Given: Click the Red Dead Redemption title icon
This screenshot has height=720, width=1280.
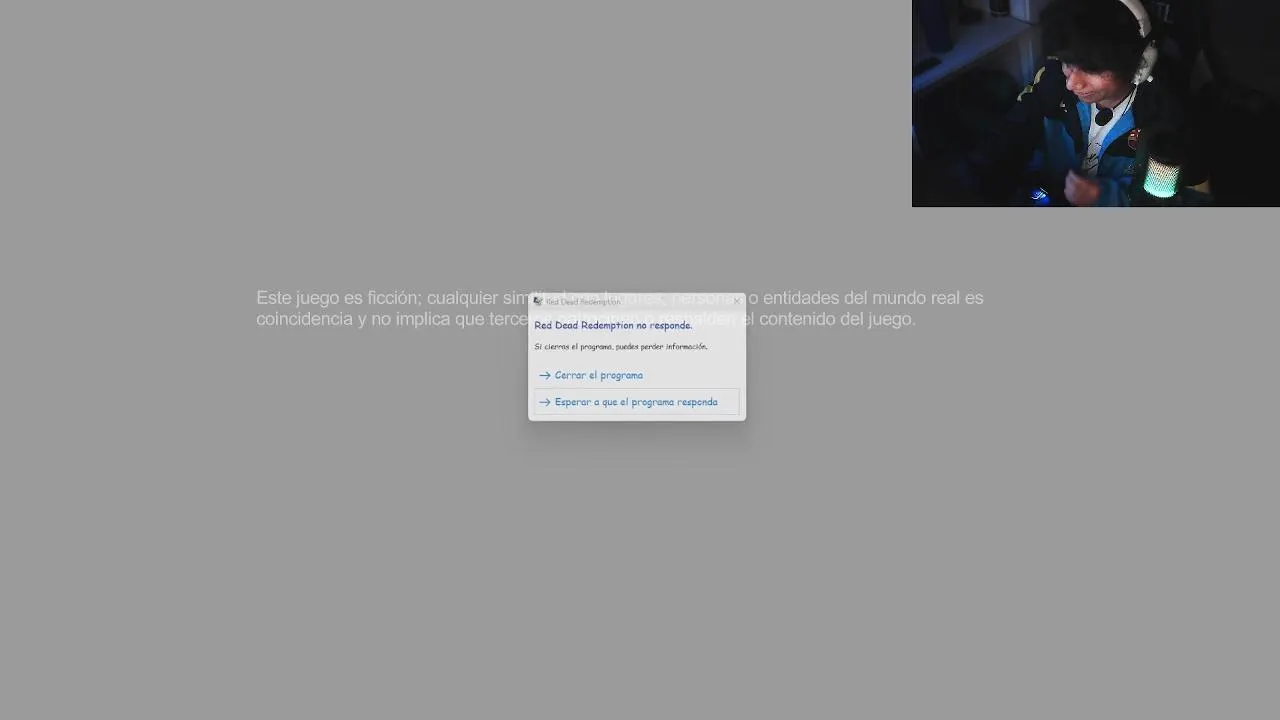Looking at the screenshot, I should coord(538,301).
